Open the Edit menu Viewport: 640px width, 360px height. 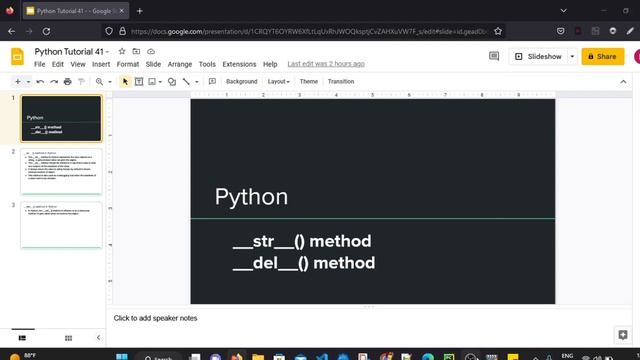[58, 64]
